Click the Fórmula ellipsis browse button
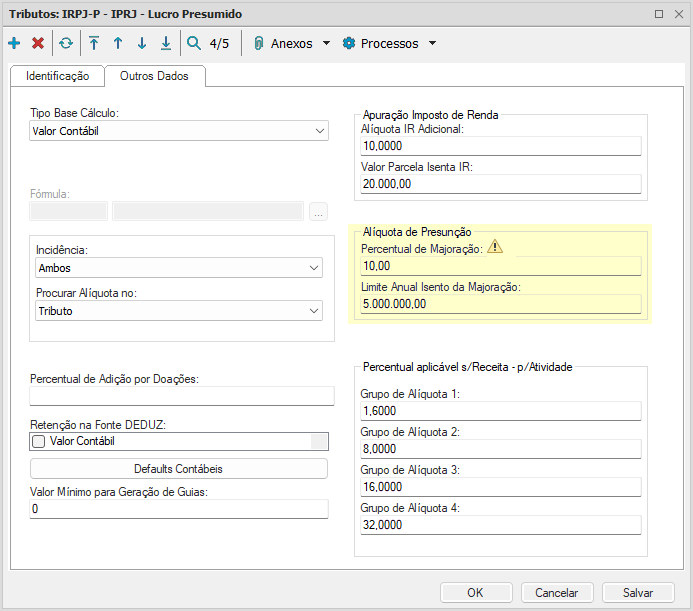Viewport: 693px width, 611px height. [318, 211]
